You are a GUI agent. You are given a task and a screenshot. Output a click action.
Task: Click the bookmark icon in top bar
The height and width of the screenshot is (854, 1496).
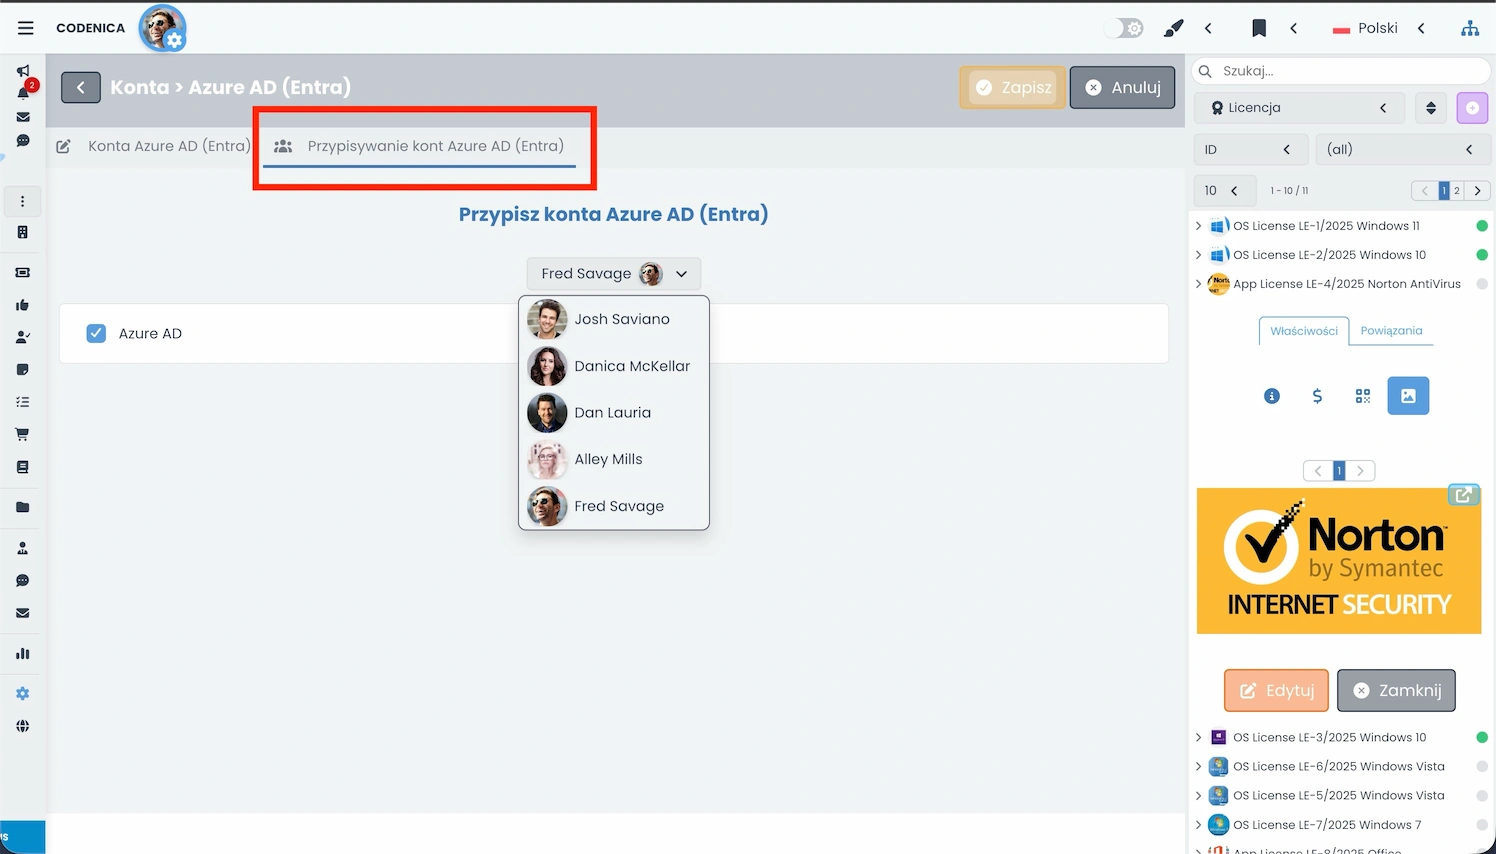1259,28
